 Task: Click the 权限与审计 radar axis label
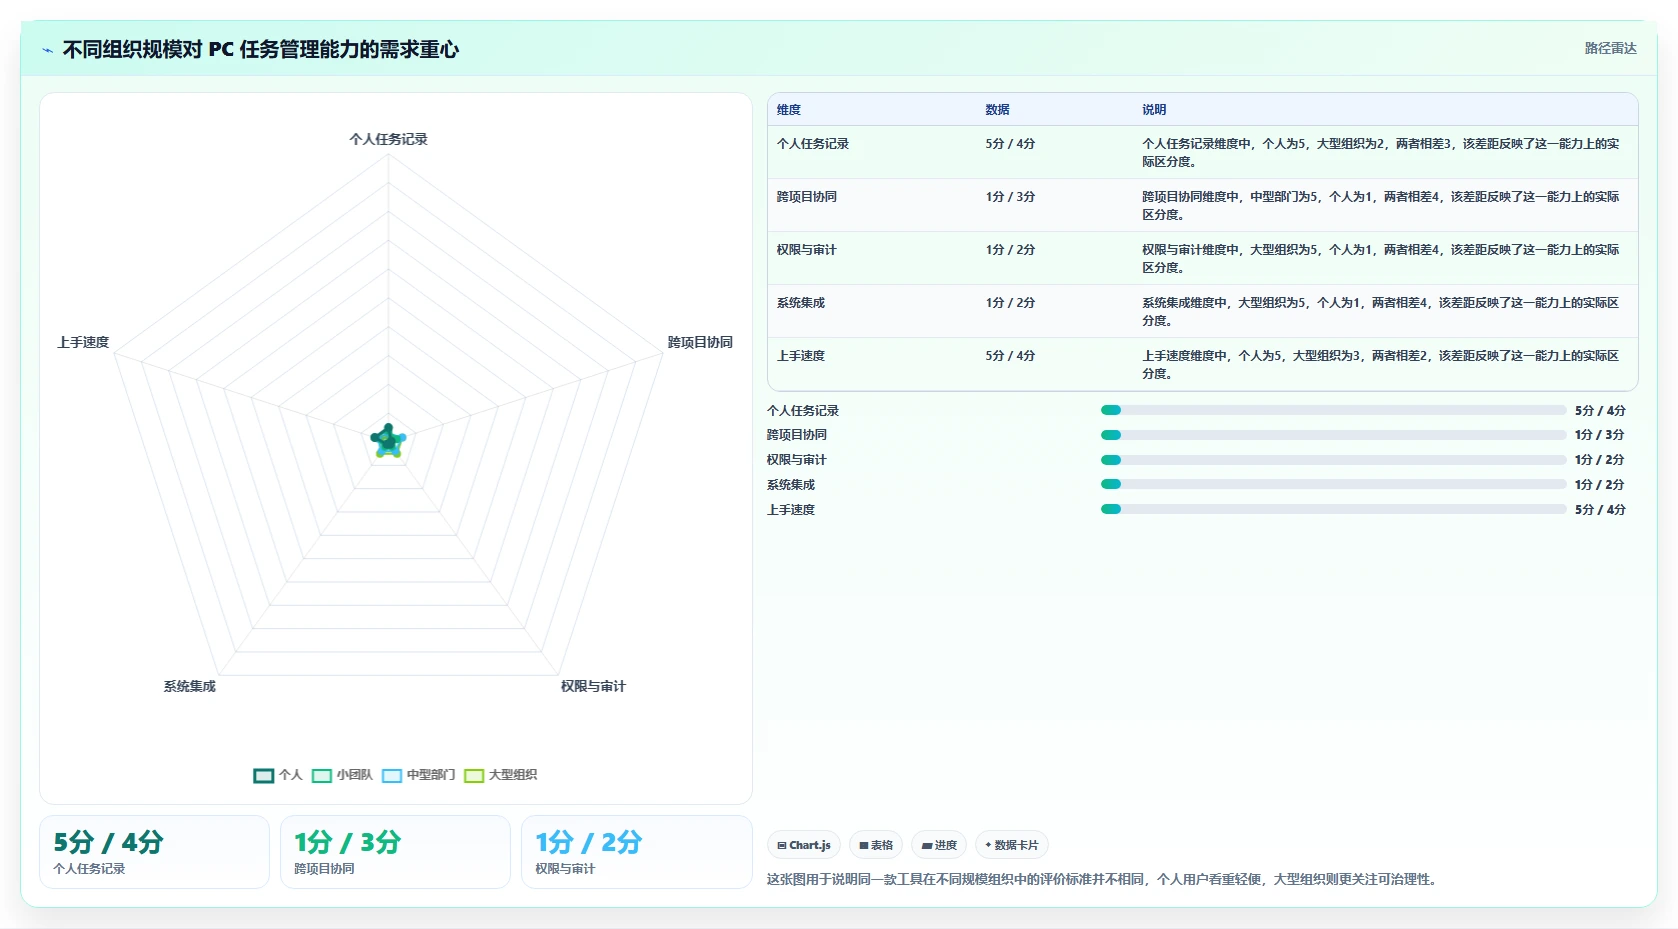point(593,686)
